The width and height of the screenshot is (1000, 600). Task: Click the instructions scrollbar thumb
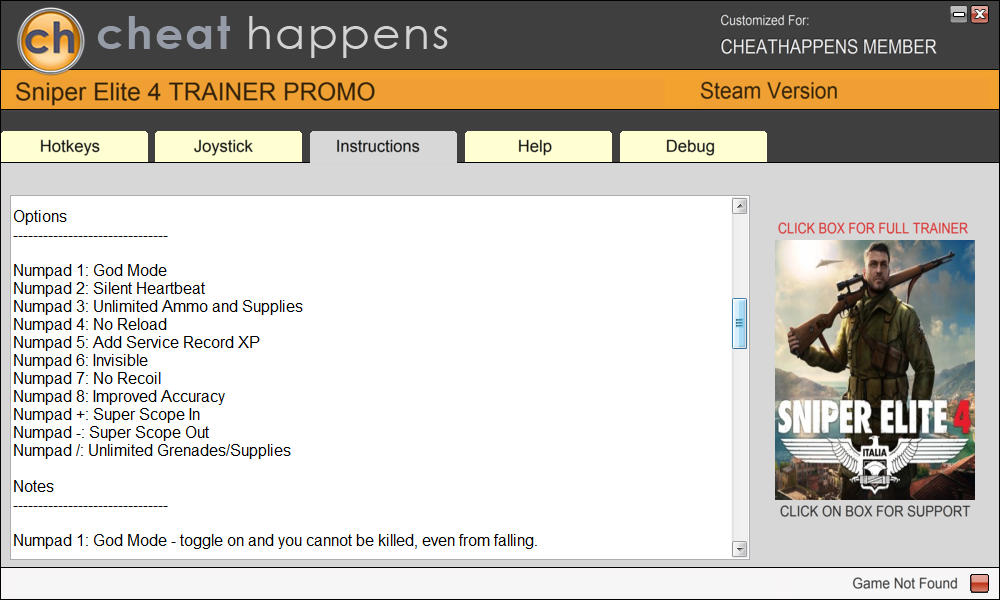click(740, 323)
